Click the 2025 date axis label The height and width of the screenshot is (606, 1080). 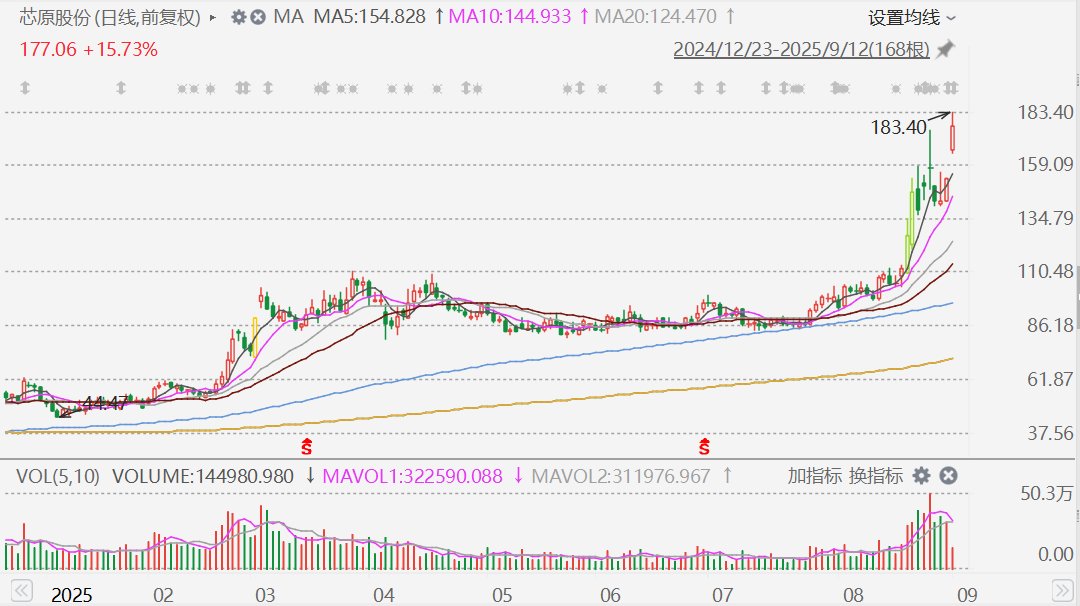pyautogui.click(x=72, y=595)
